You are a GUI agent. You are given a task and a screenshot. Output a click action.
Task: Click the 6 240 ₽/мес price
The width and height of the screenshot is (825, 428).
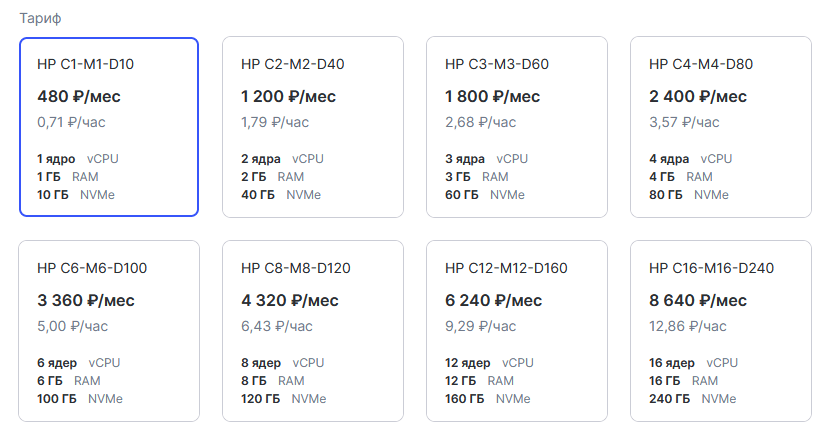pyautogui.click(x=494, y=300)
